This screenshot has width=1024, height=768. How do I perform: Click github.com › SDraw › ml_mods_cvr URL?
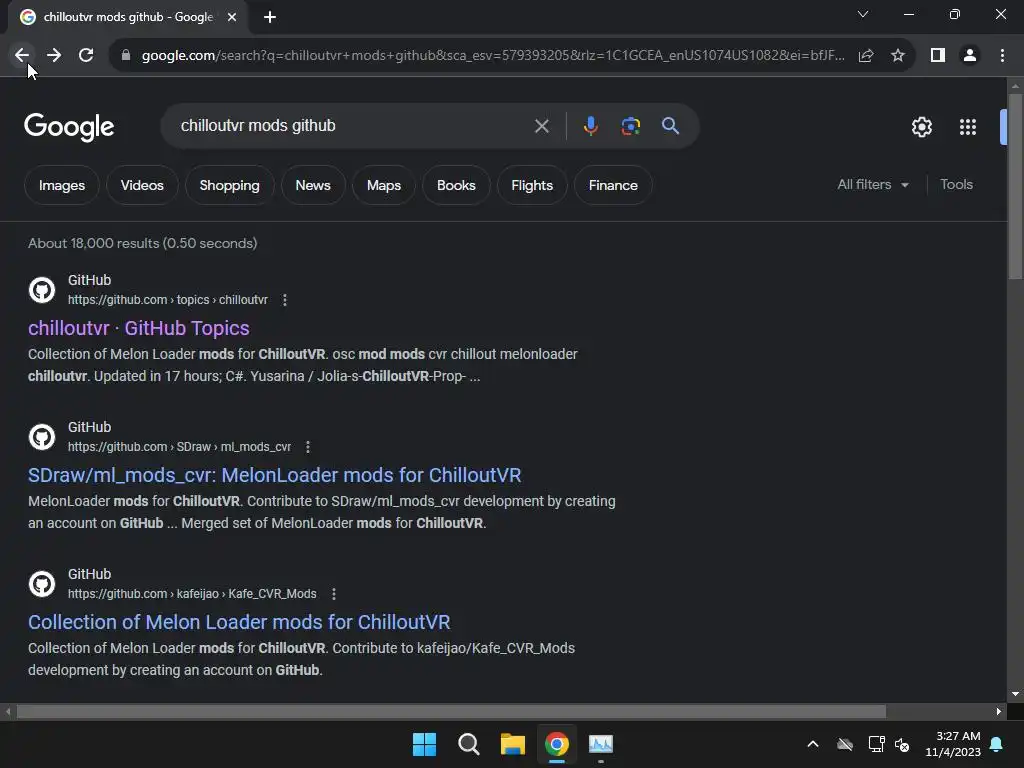(180, 447)
